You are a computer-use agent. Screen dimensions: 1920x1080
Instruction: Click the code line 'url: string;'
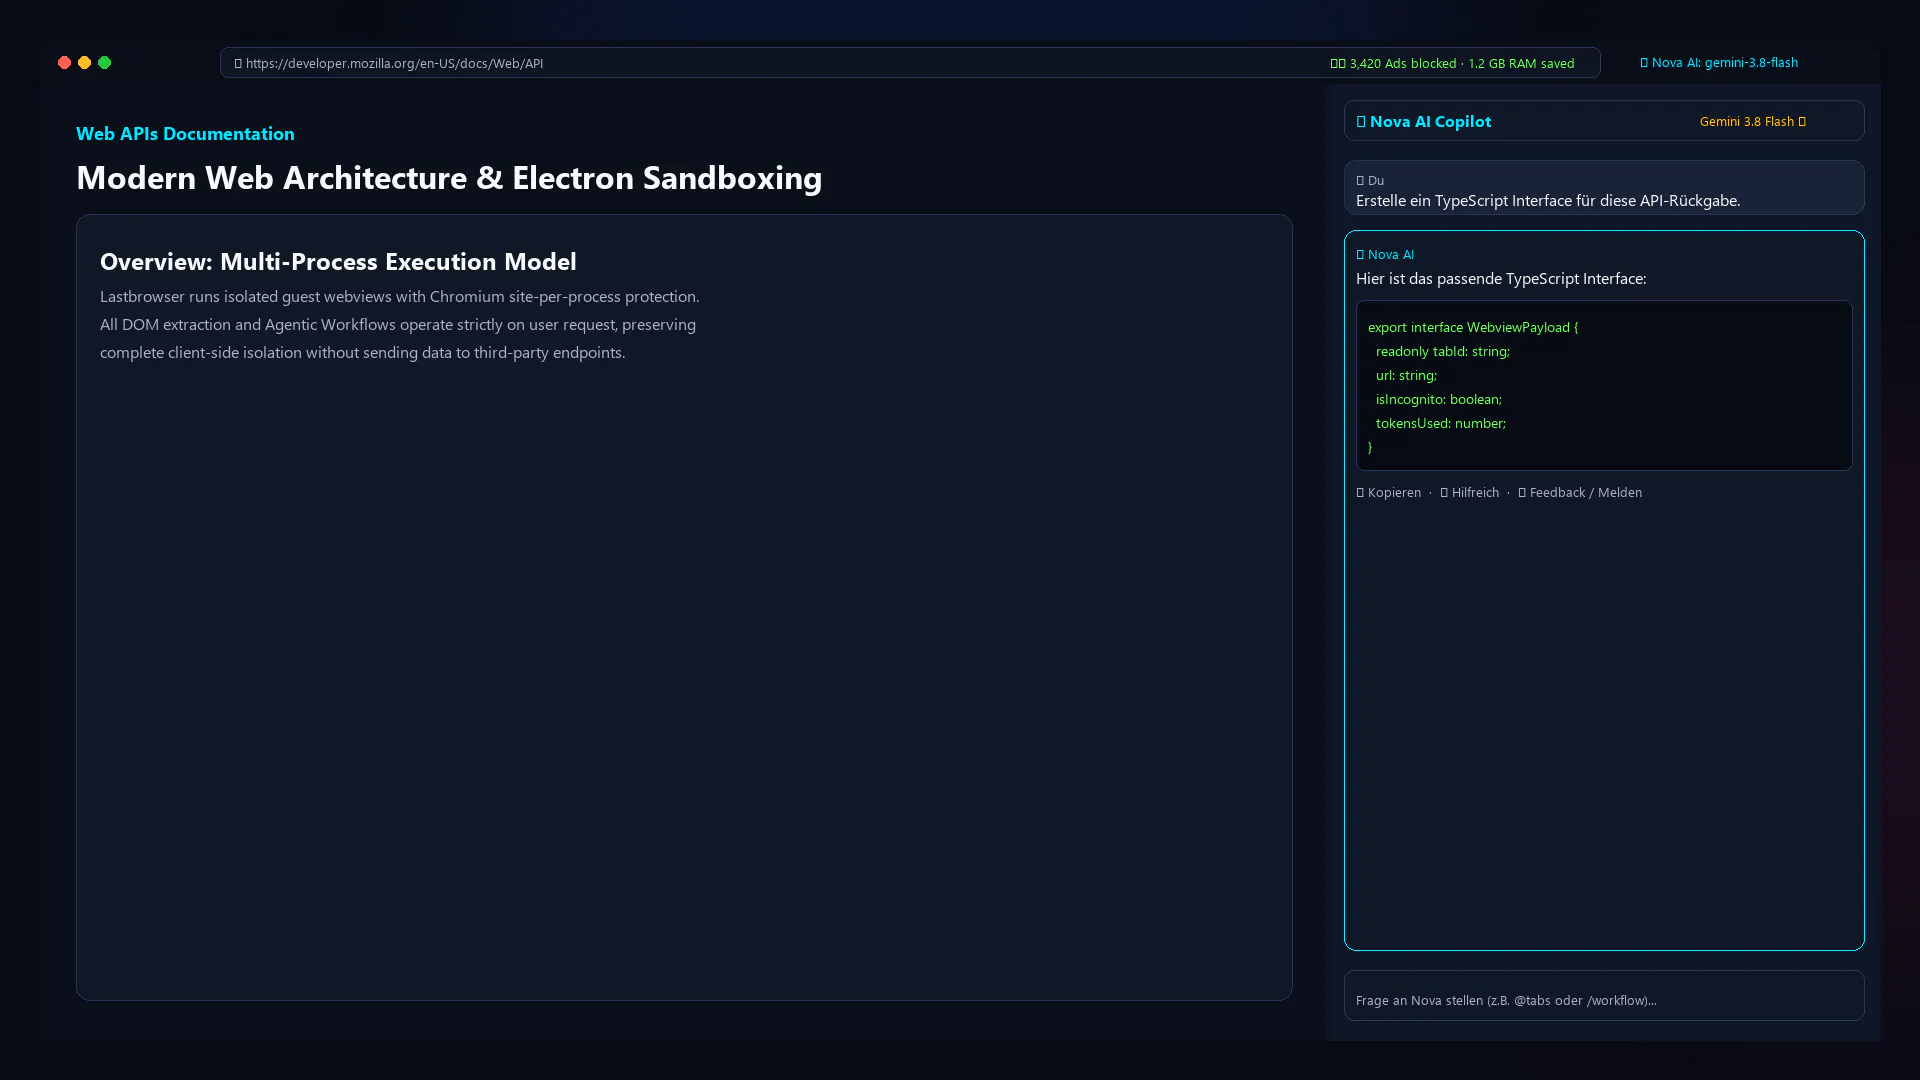tap(1406, 375)
